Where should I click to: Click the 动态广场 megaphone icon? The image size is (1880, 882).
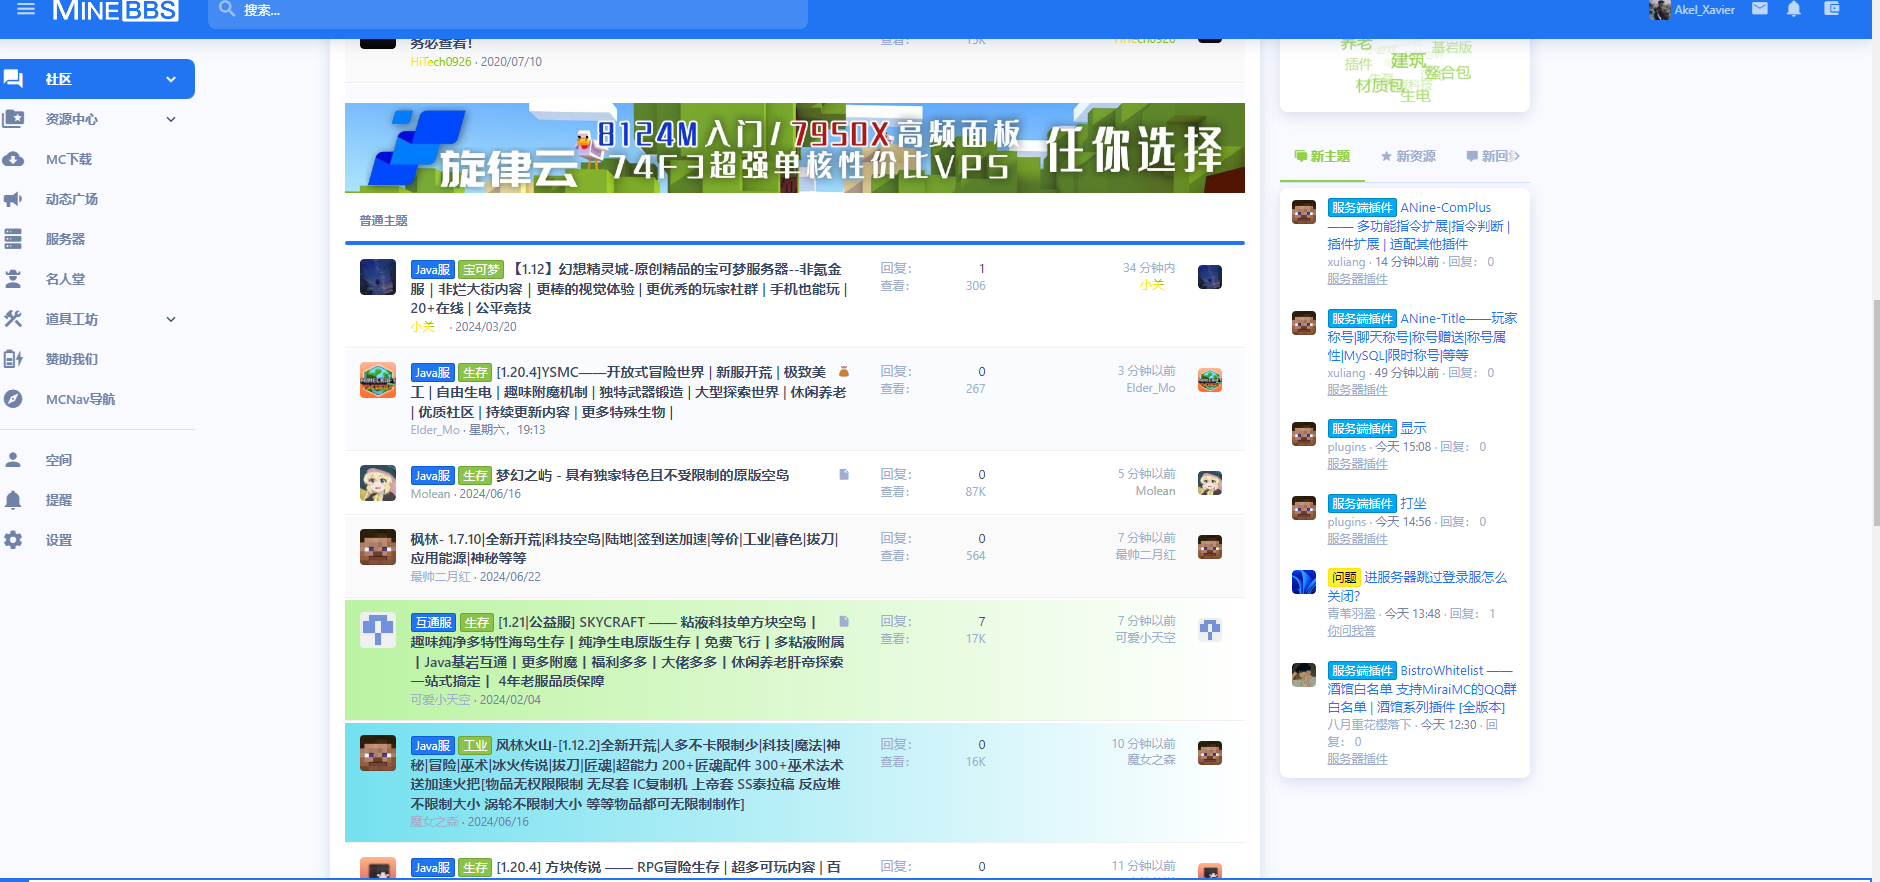point(13,199)
